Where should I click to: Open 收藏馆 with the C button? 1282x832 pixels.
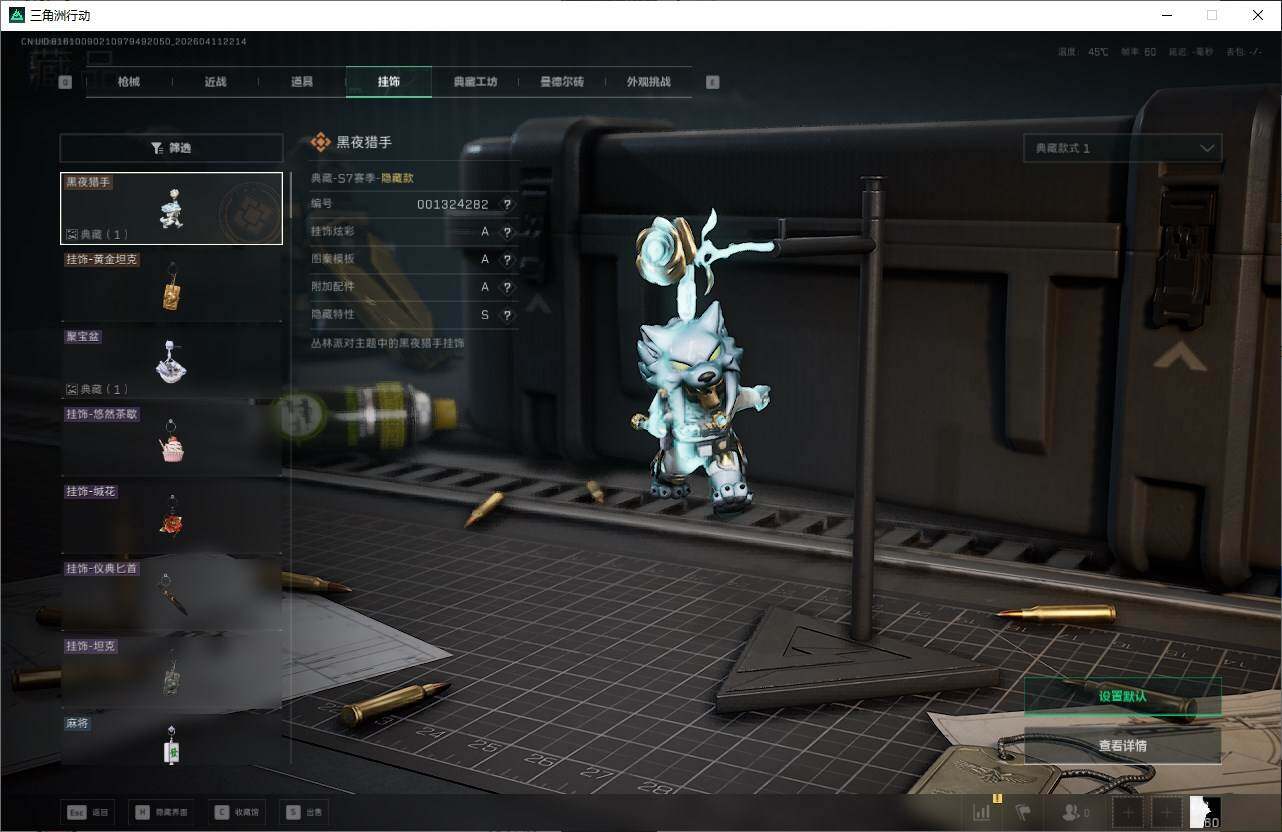(x=236, y=813)
